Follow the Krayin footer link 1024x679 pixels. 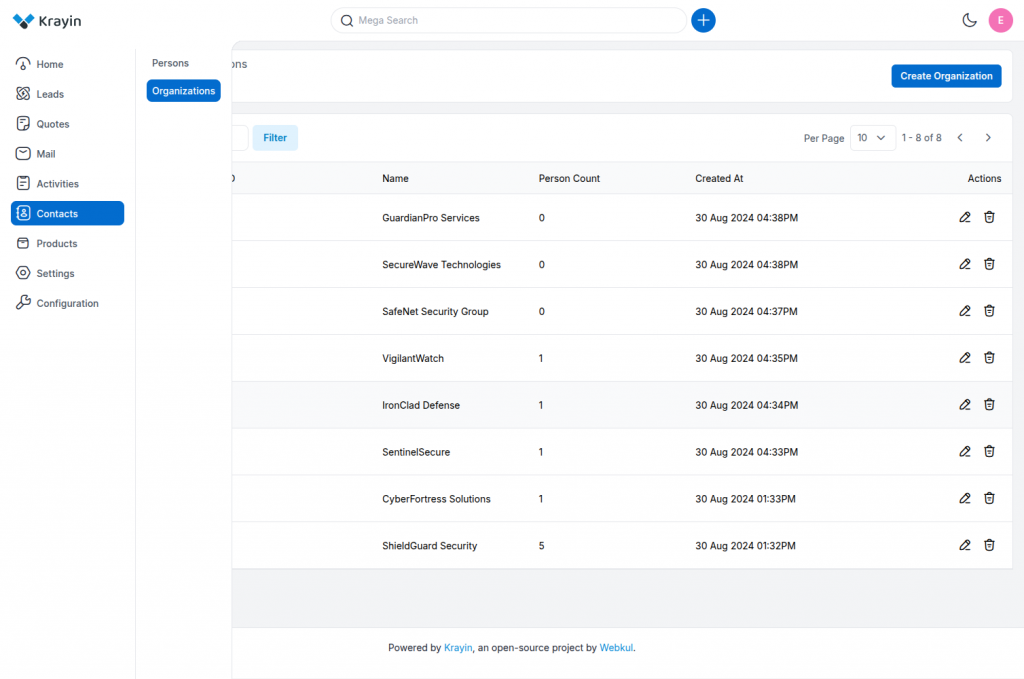coord(458,648)
